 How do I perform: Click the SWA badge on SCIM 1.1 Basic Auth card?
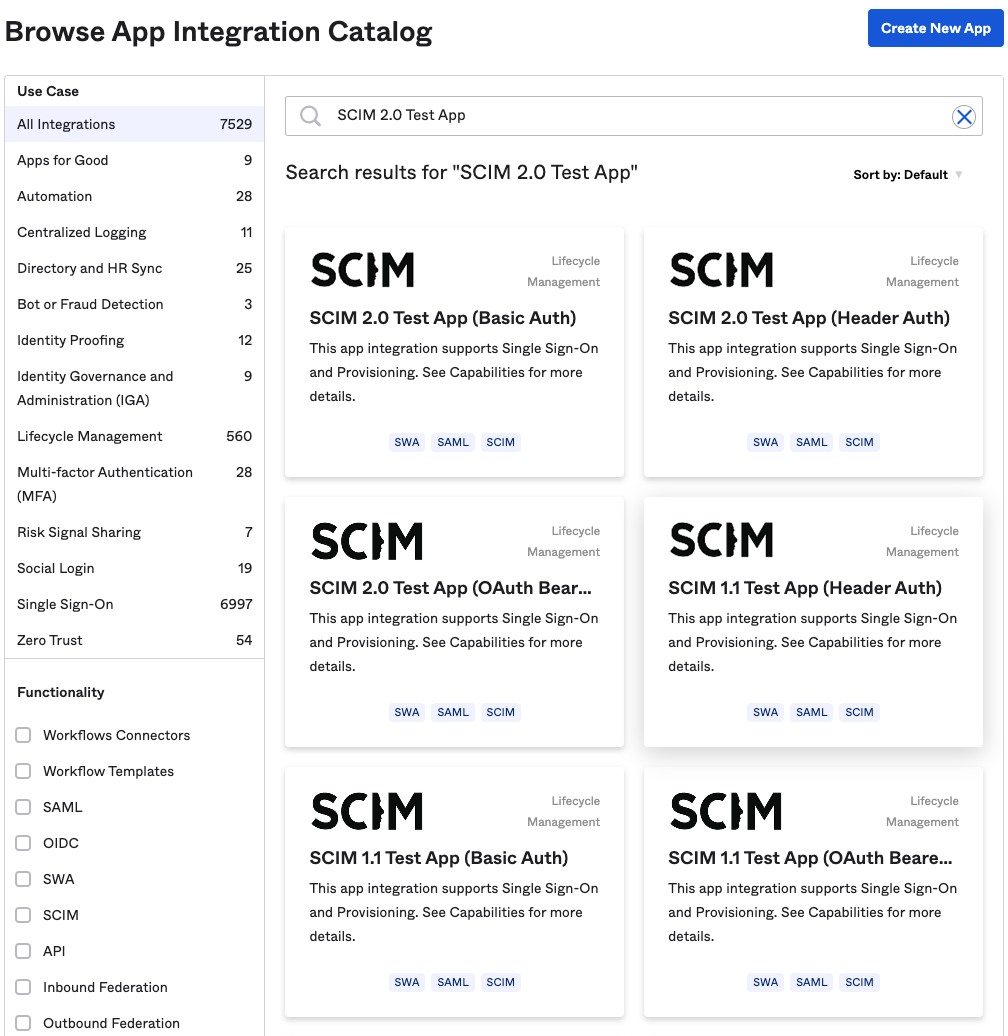coord(406,982)
